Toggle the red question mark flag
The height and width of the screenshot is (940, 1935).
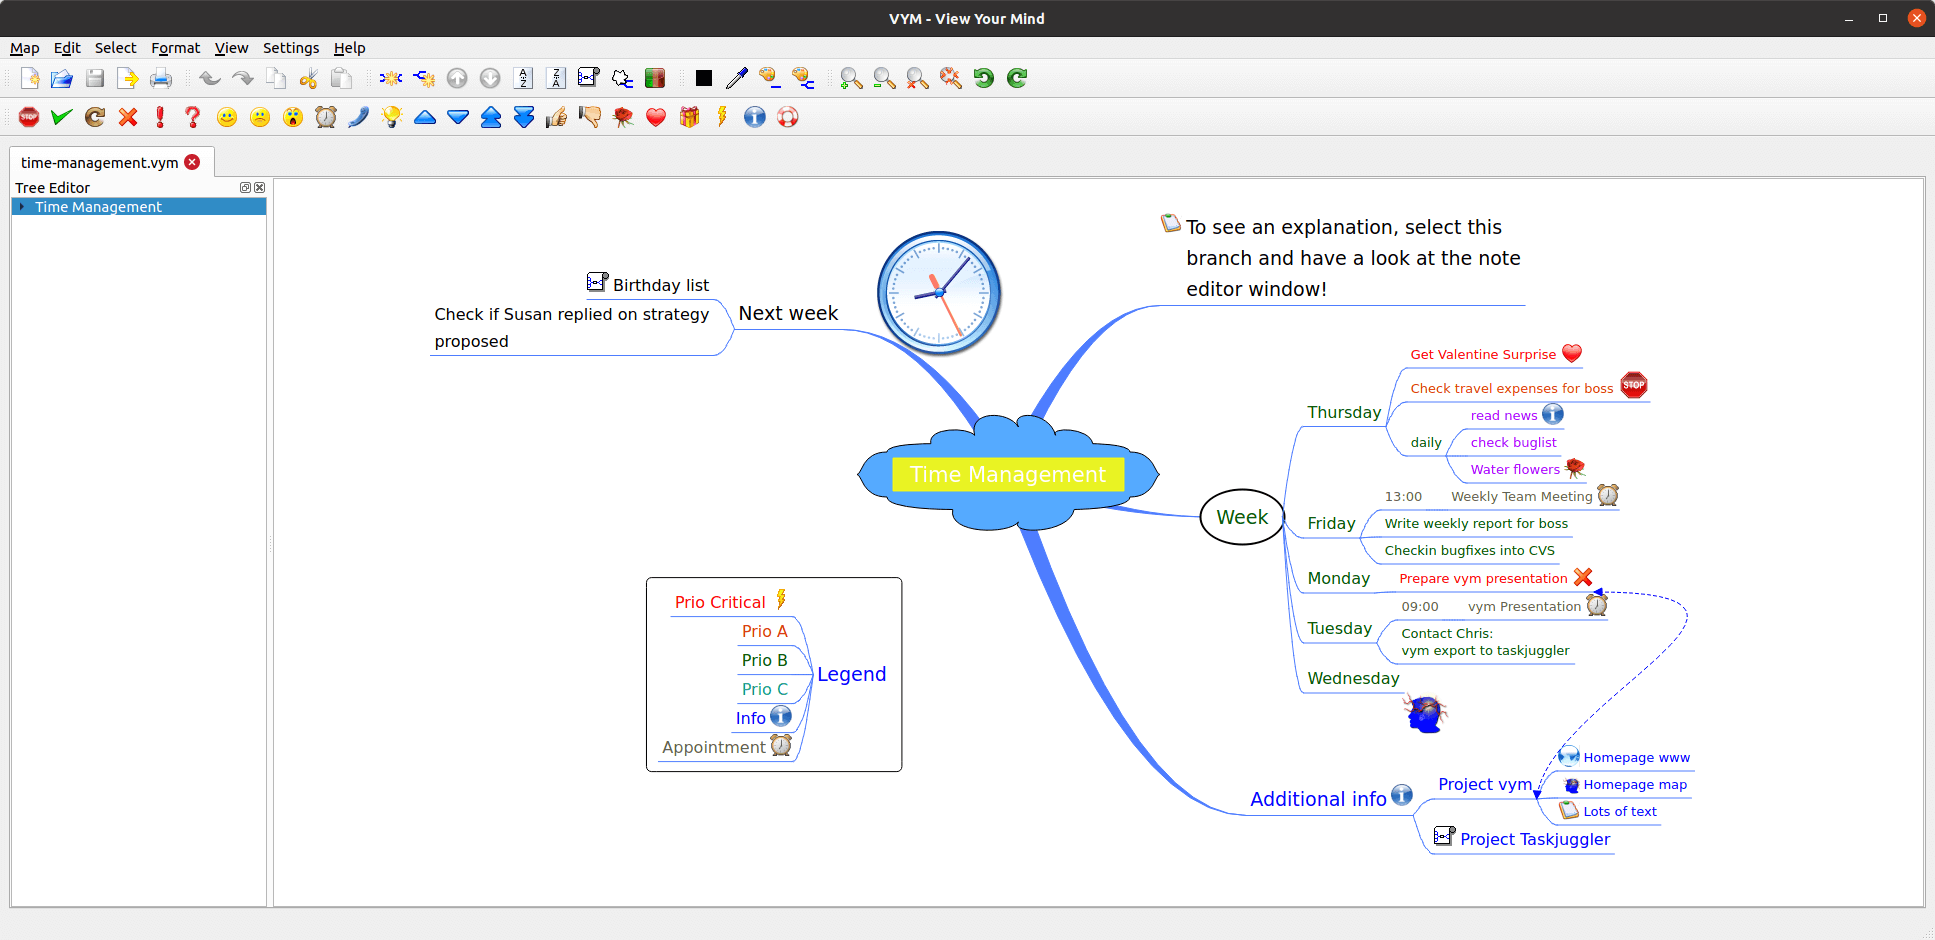click(193, 117)
